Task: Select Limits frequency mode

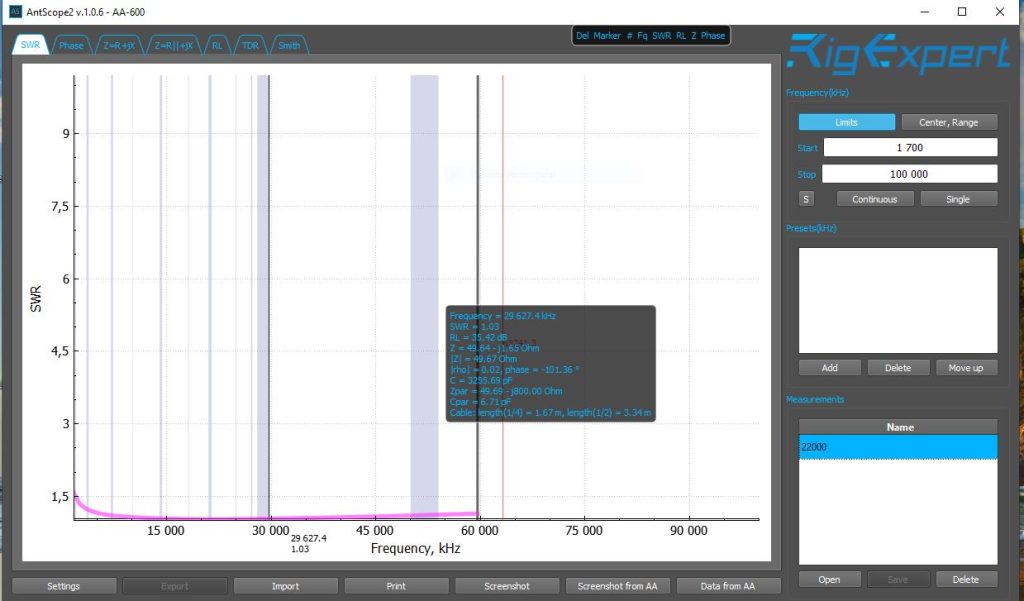Action: pyautogui.click(x=846, y=122)
